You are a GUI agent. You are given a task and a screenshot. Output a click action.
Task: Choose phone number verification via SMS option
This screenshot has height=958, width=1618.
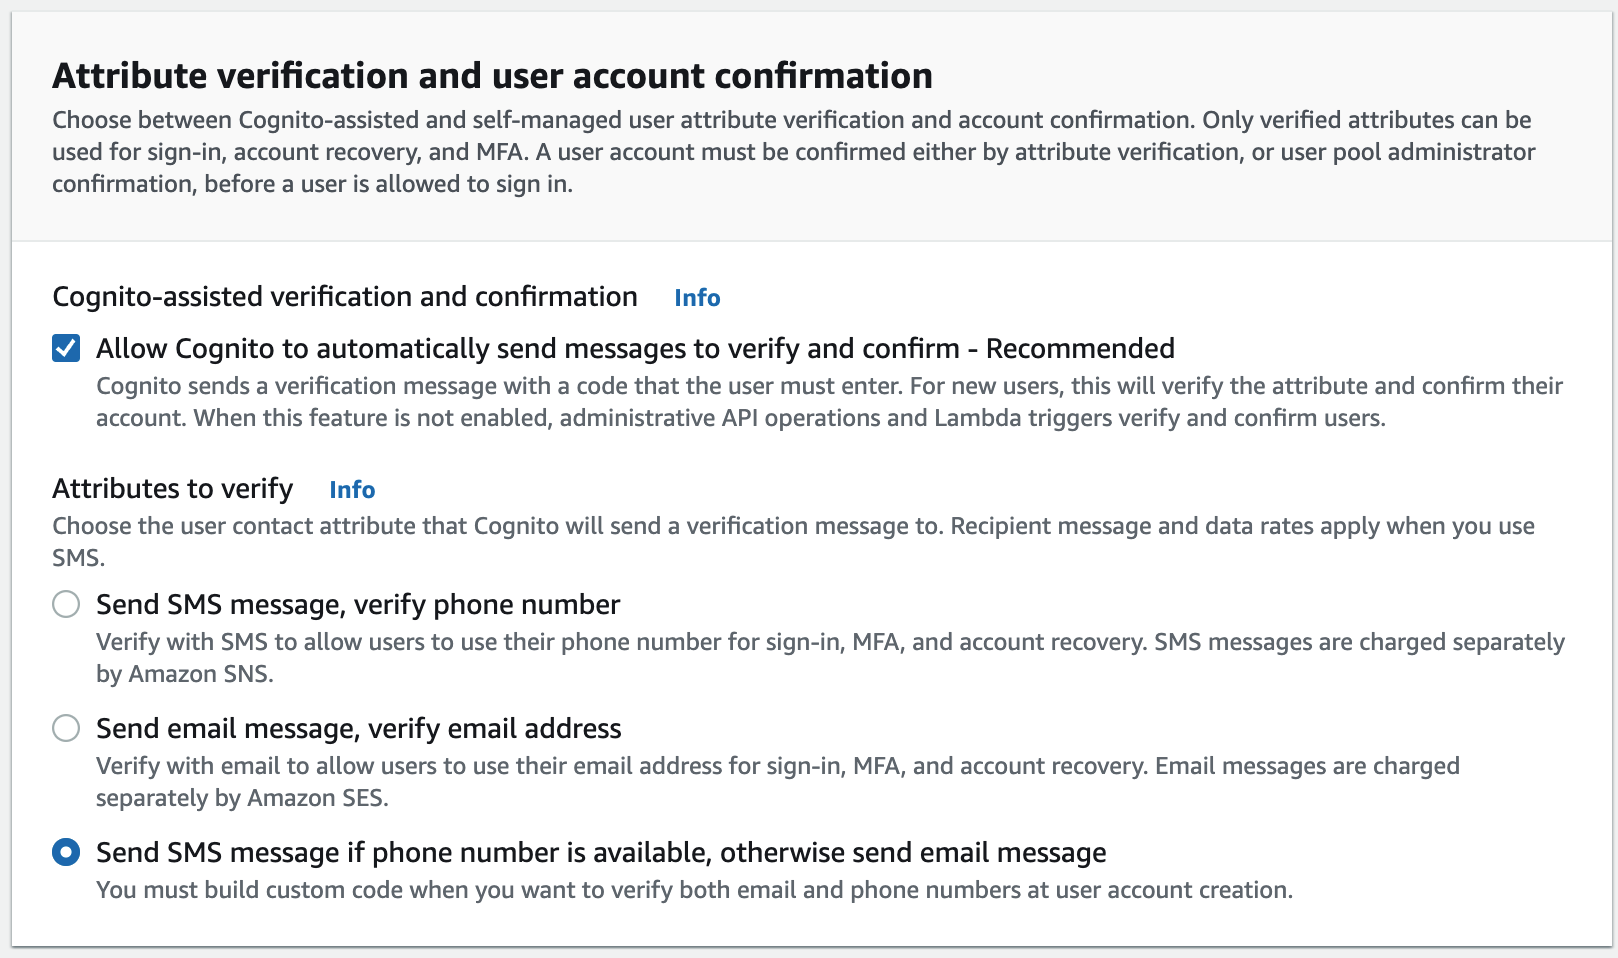(x=65, y=604)
